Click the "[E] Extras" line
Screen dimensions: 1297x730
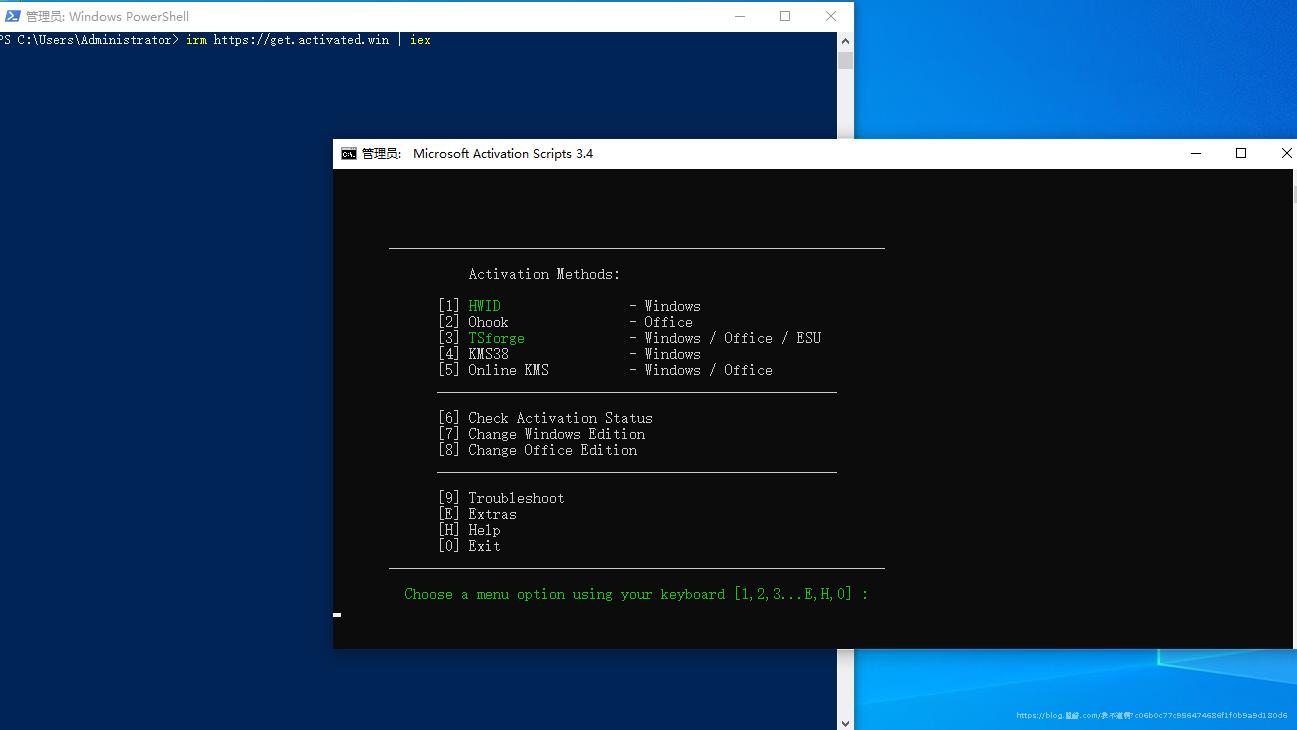pyautogui.click(x=477, y=514)
